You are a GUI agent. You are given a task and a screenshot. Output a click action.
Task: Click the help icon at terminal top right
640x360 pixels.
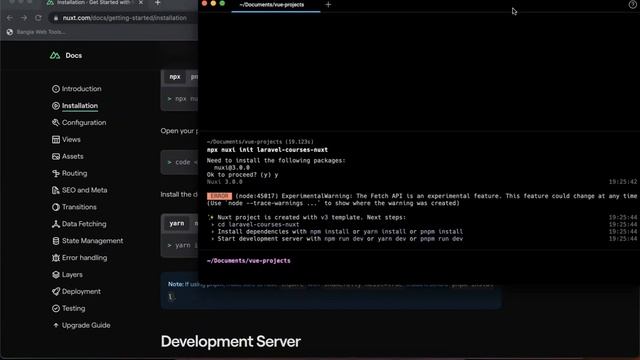pyautogui.click(x=632, y=4)
